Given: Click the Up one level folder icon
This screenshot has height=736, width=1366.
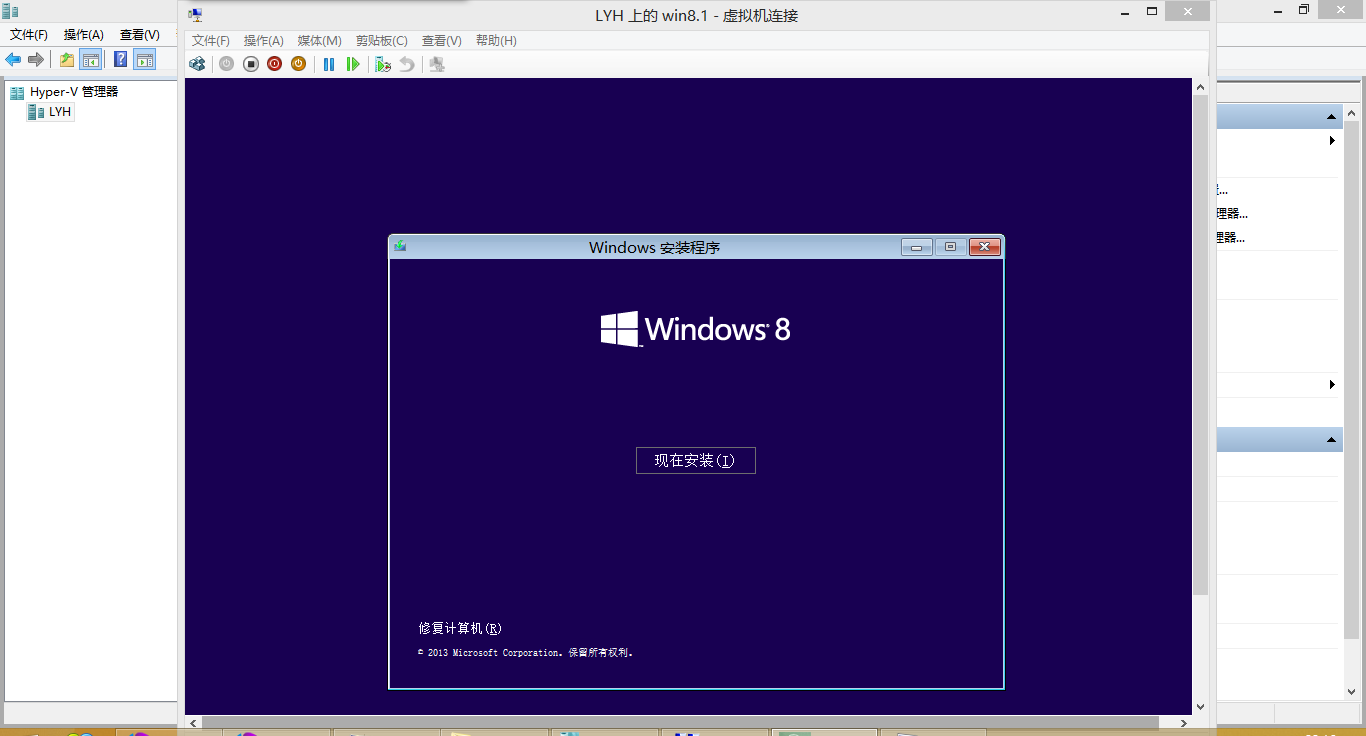Looking at the screenshot, I should [x=67, y=60].
